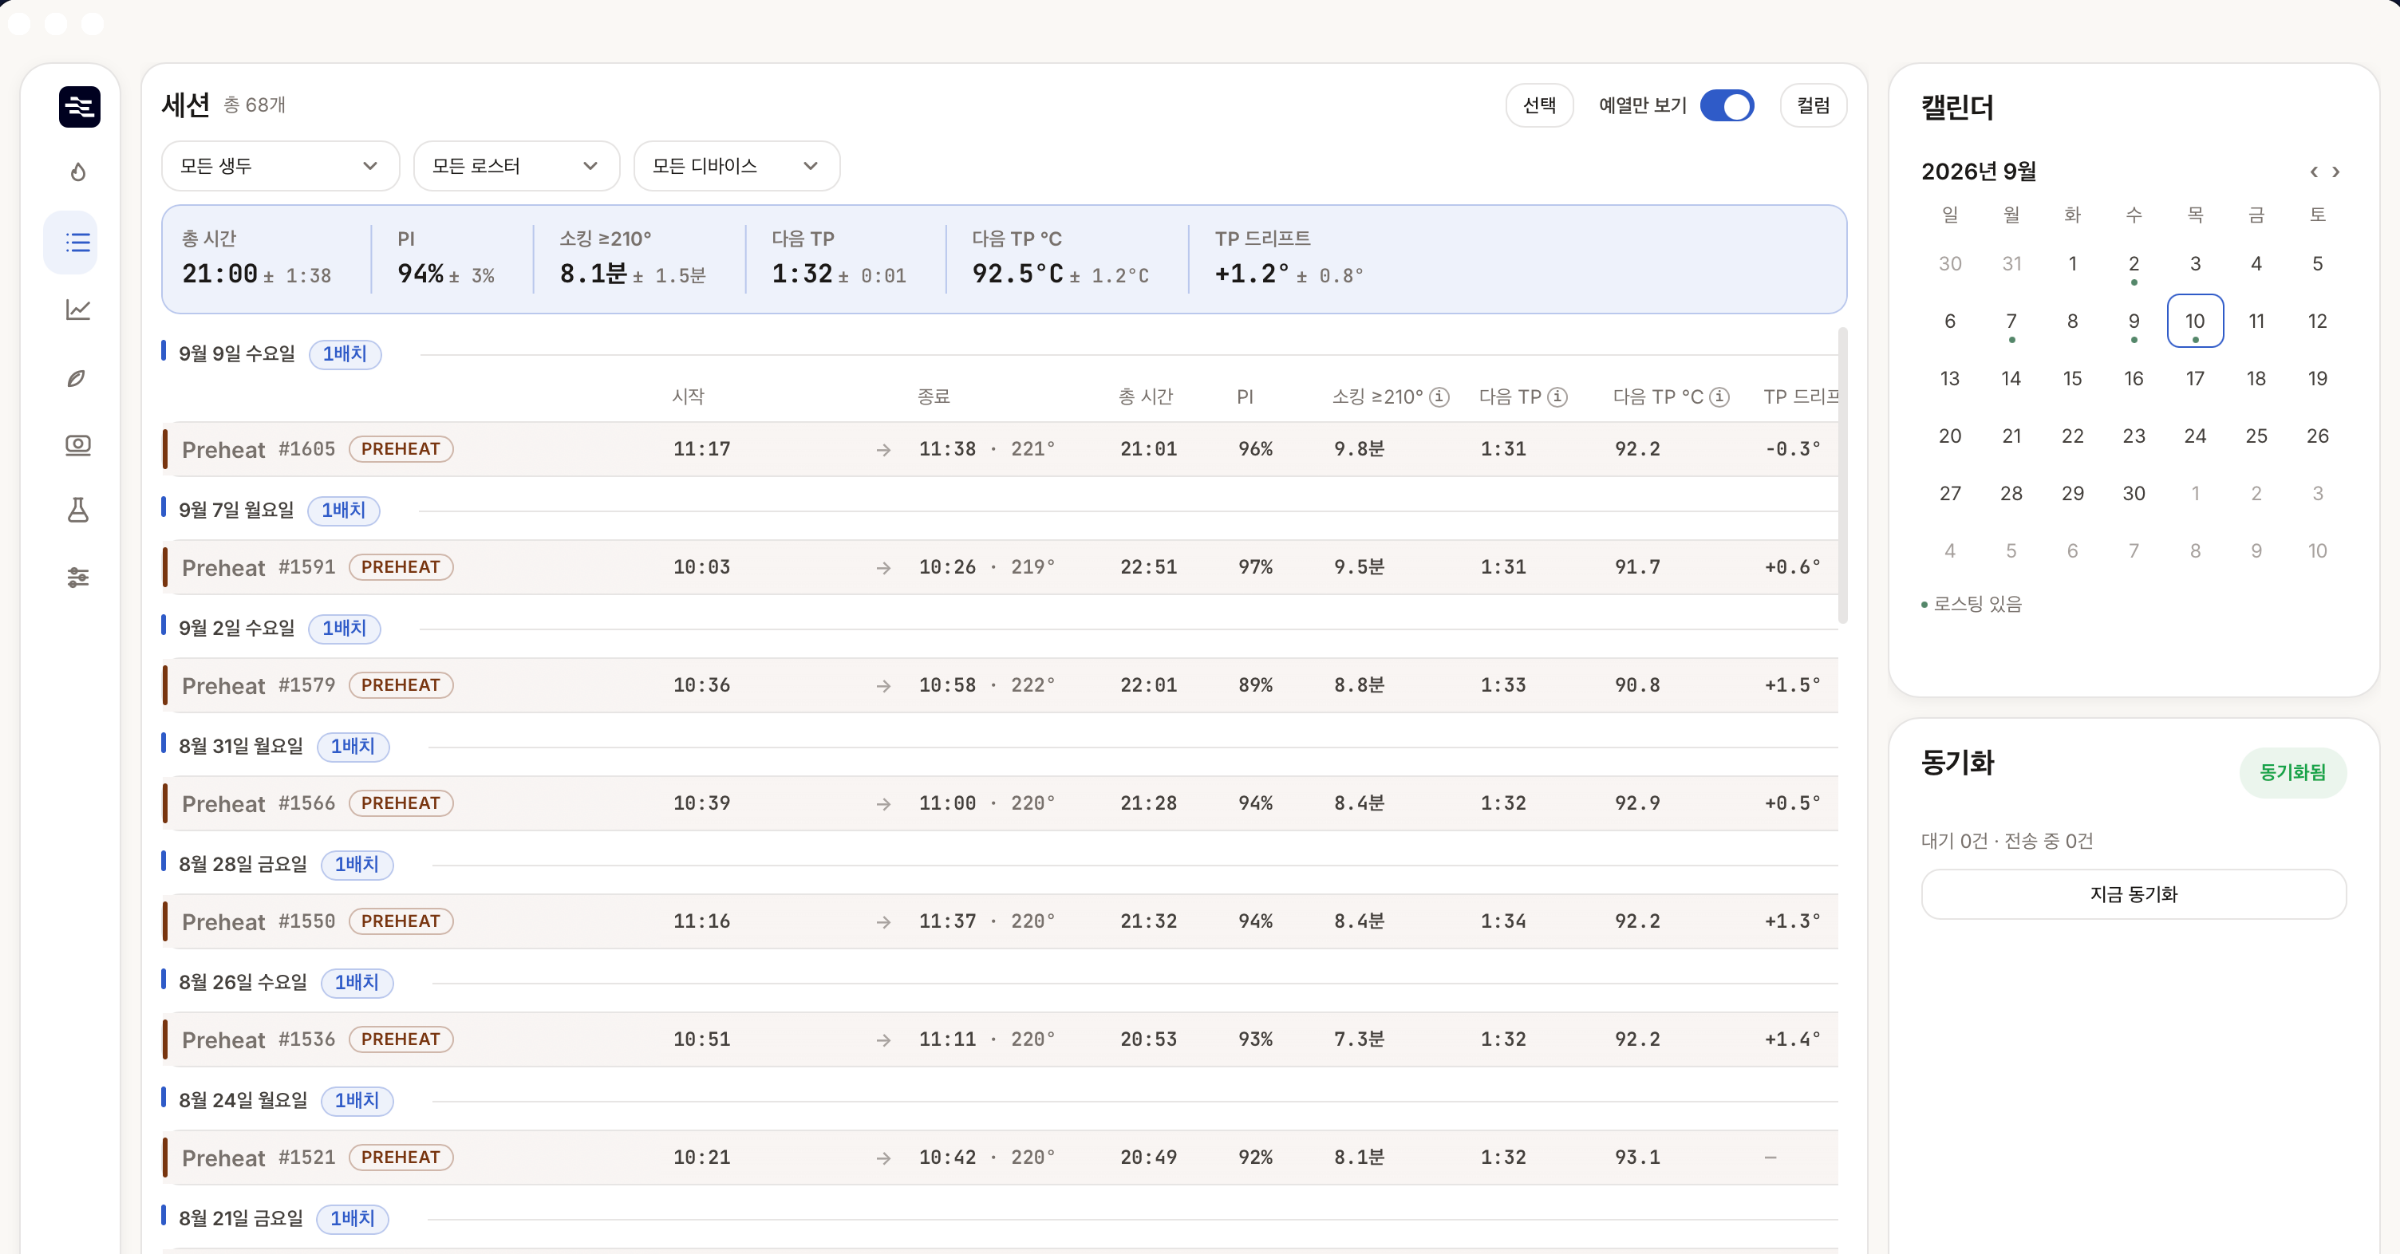Toggle the 예열만 보기 switch
The width and height of the screenshot is (2400, 1254).
[1727, 106]
